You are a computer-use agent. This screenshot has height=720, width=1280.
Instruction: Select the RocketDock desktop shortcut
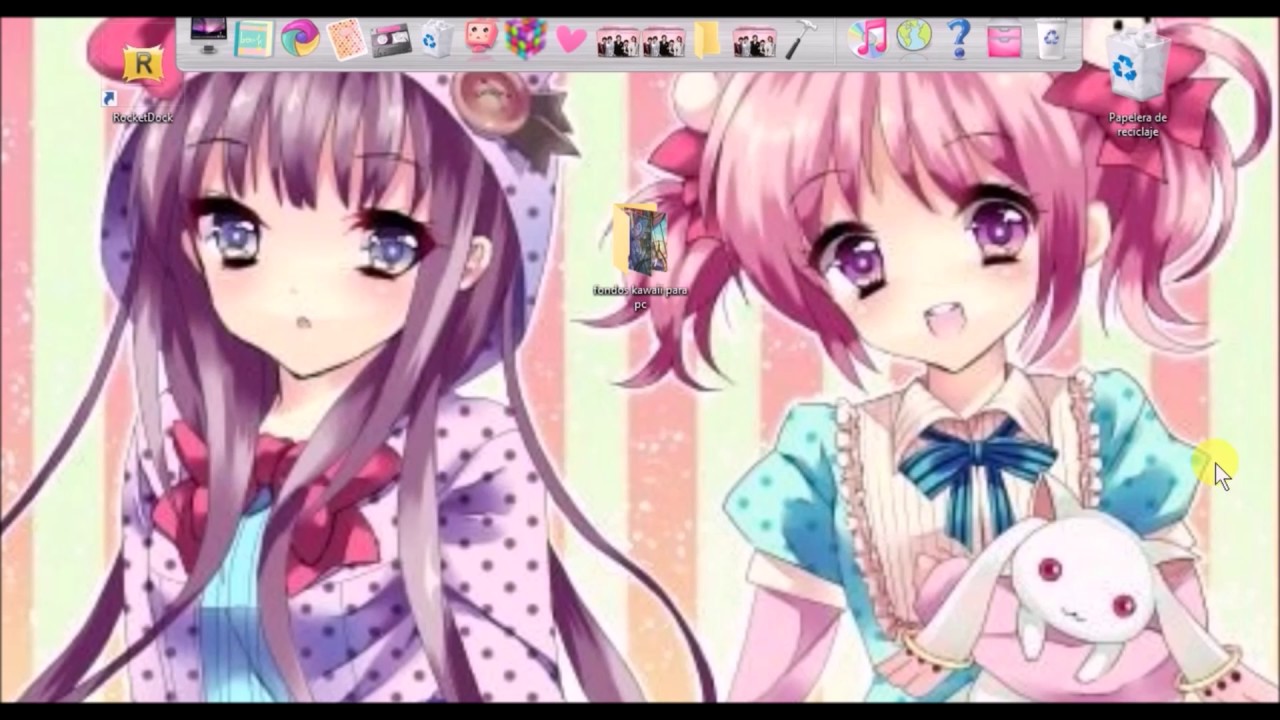click(143, 83)
